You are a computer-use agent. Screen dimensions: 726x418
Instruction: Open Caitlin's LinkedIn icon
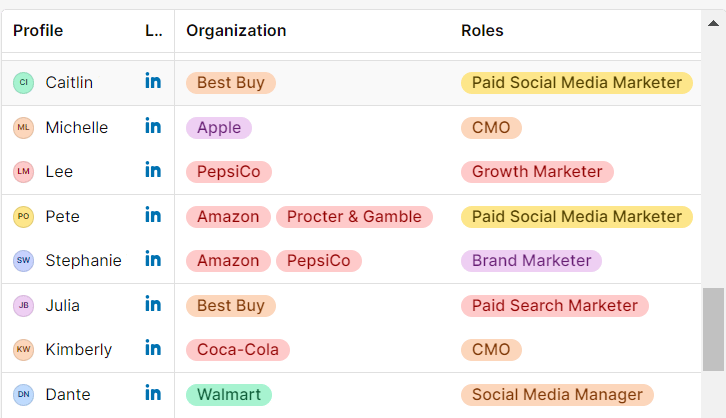(x=153, y=81)
